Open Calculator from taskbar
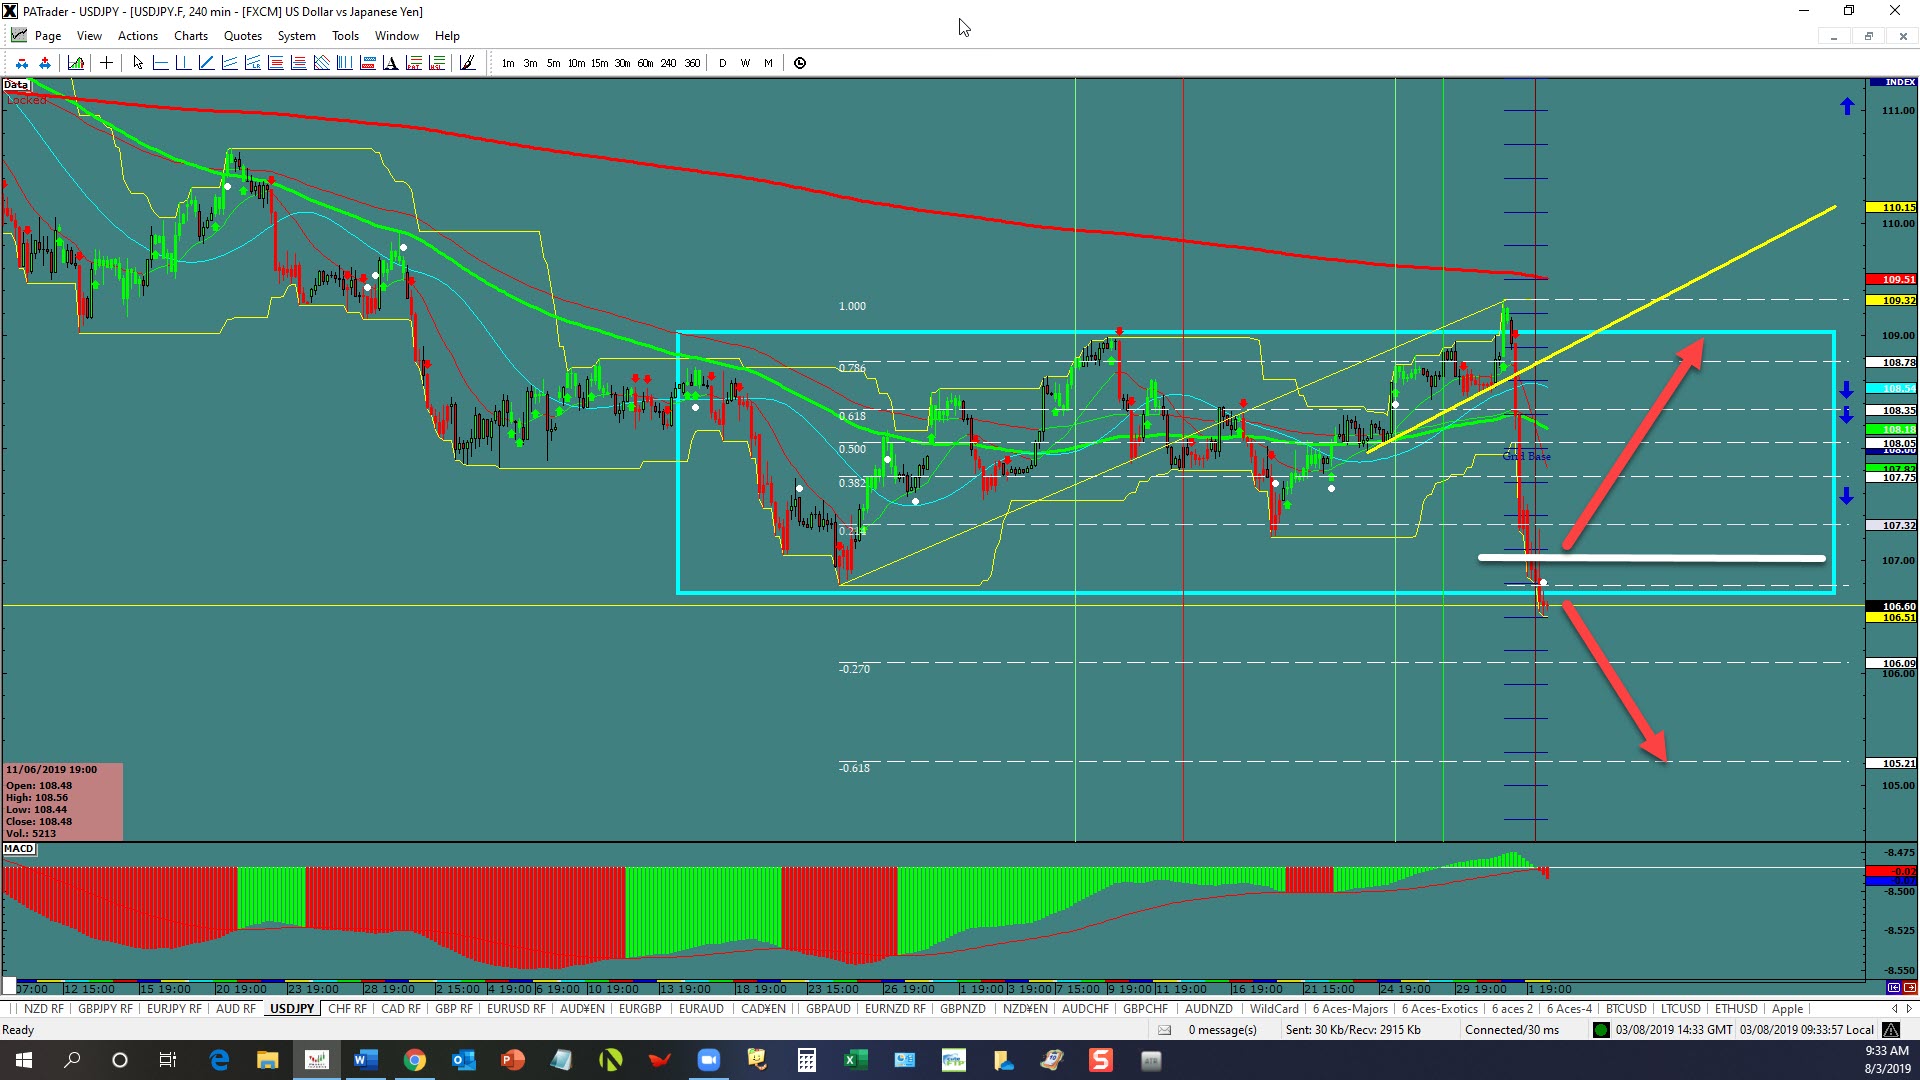 coord(806,1060)
